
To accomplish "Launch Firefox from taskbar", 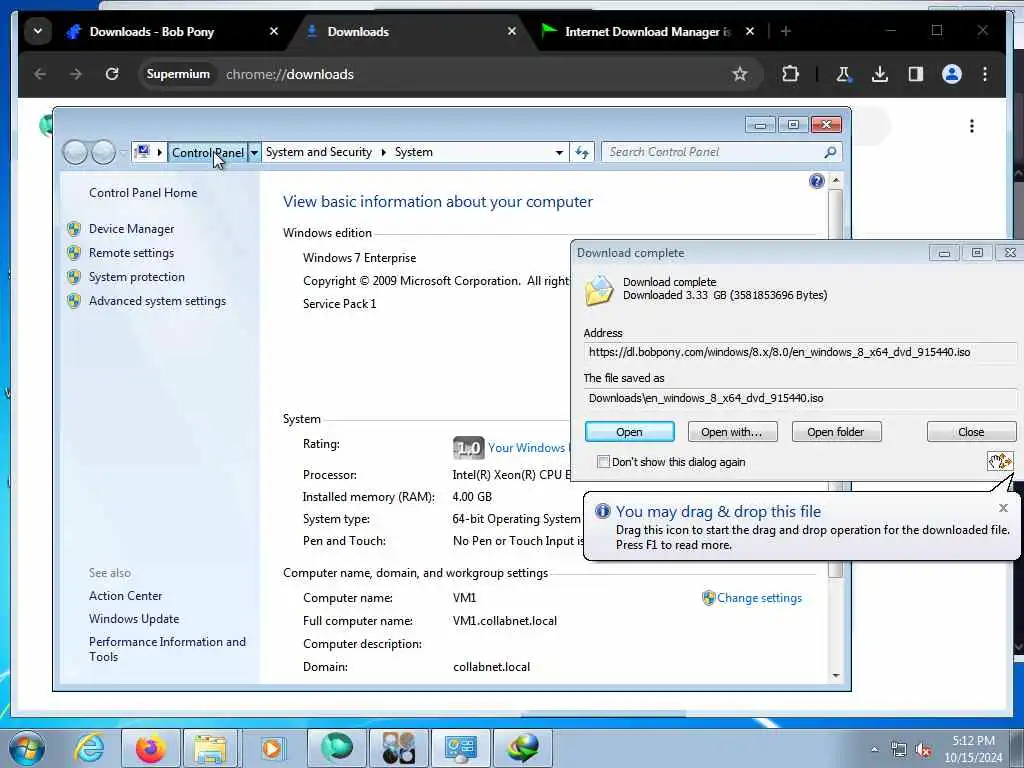I will 150,748.
